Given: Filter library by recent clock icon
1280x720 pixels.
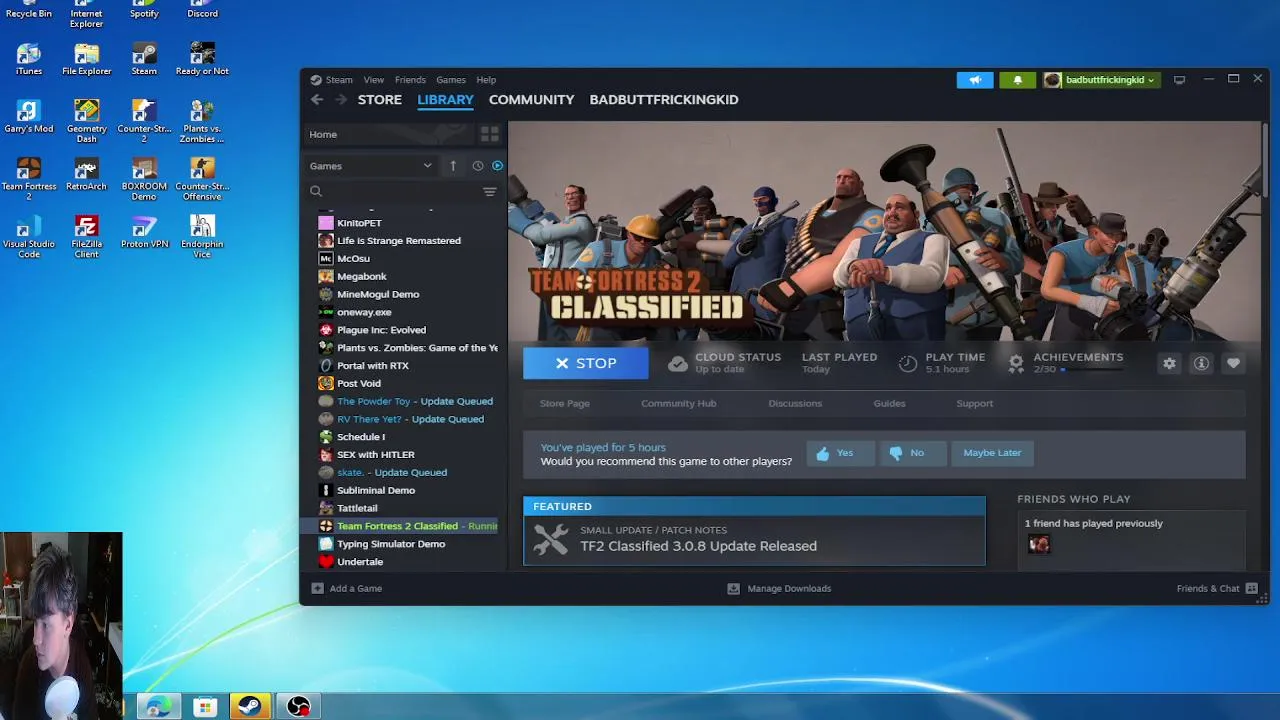Looking at the screenshot, I should (x=477, y=166).
